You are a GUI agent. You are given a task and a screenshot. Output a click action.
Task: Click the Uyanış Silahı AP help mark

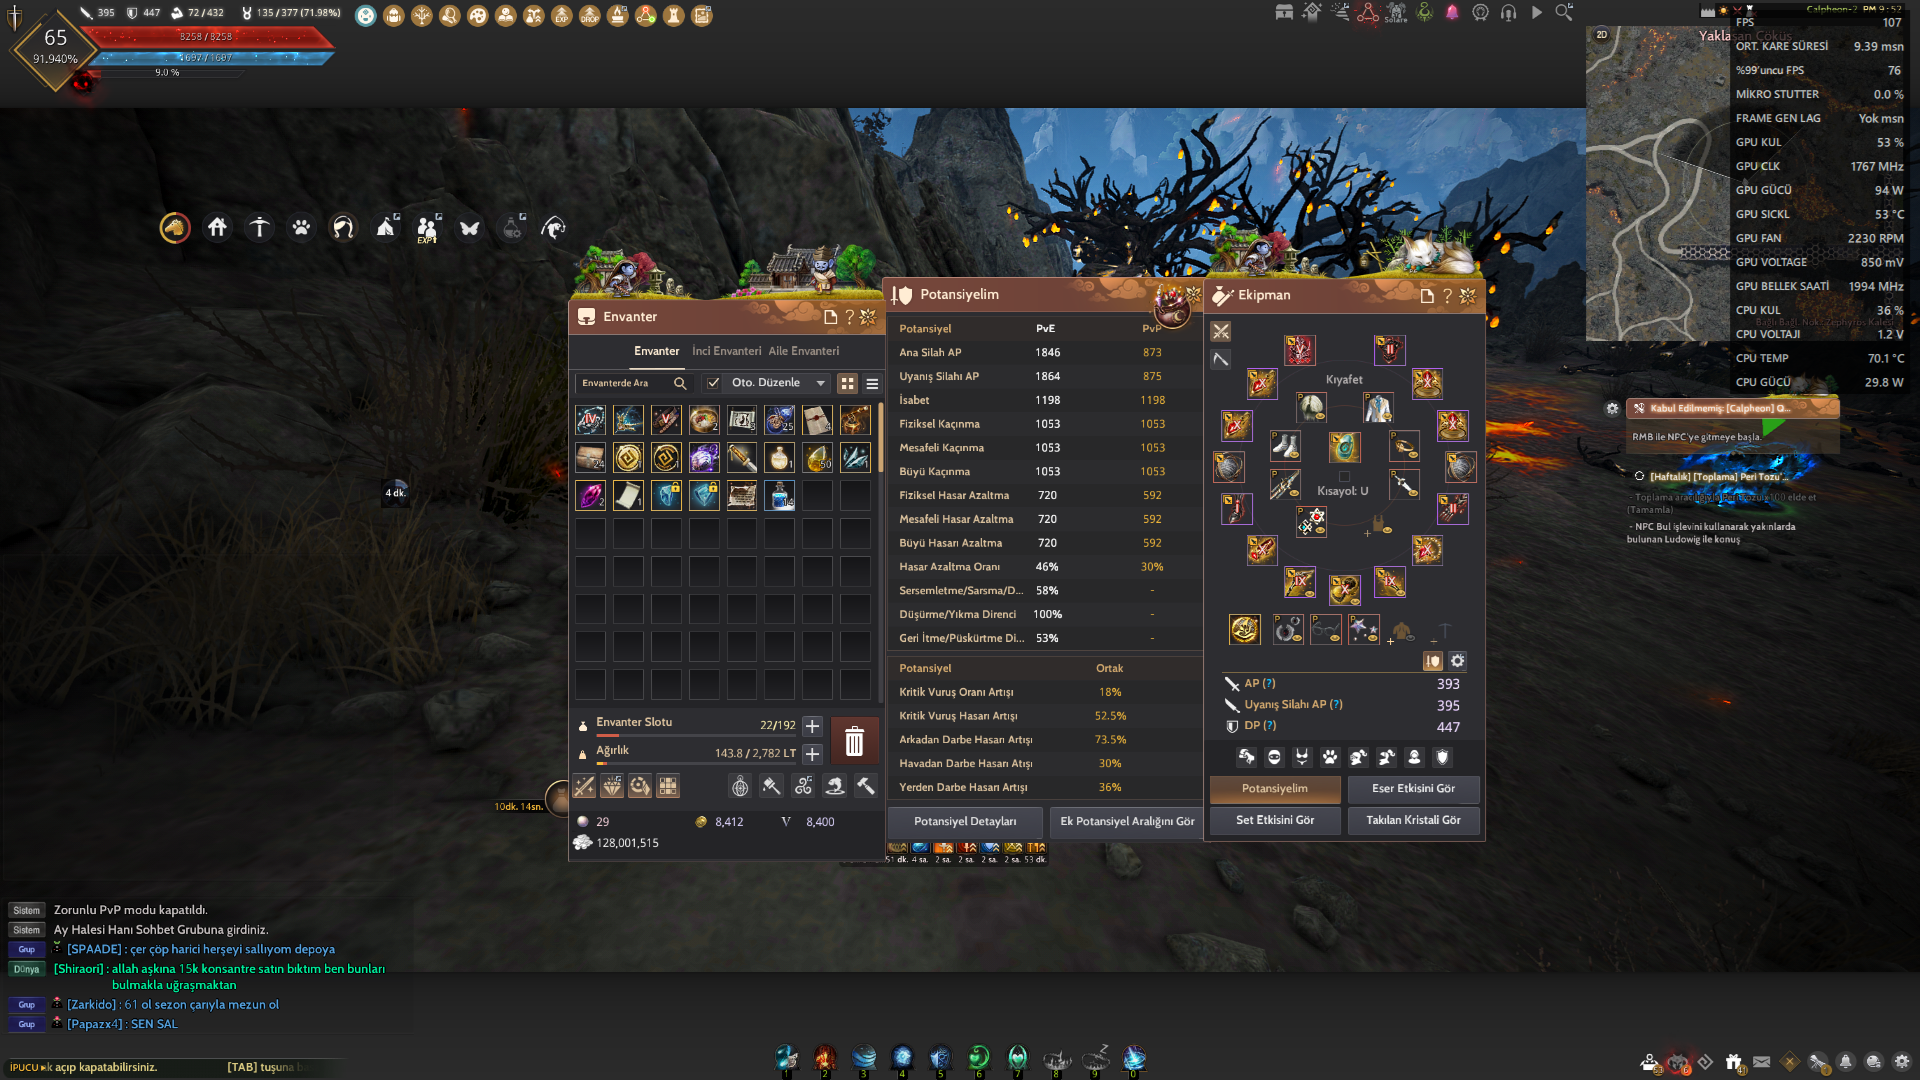pyautogui.click(x=1336, y=705)
